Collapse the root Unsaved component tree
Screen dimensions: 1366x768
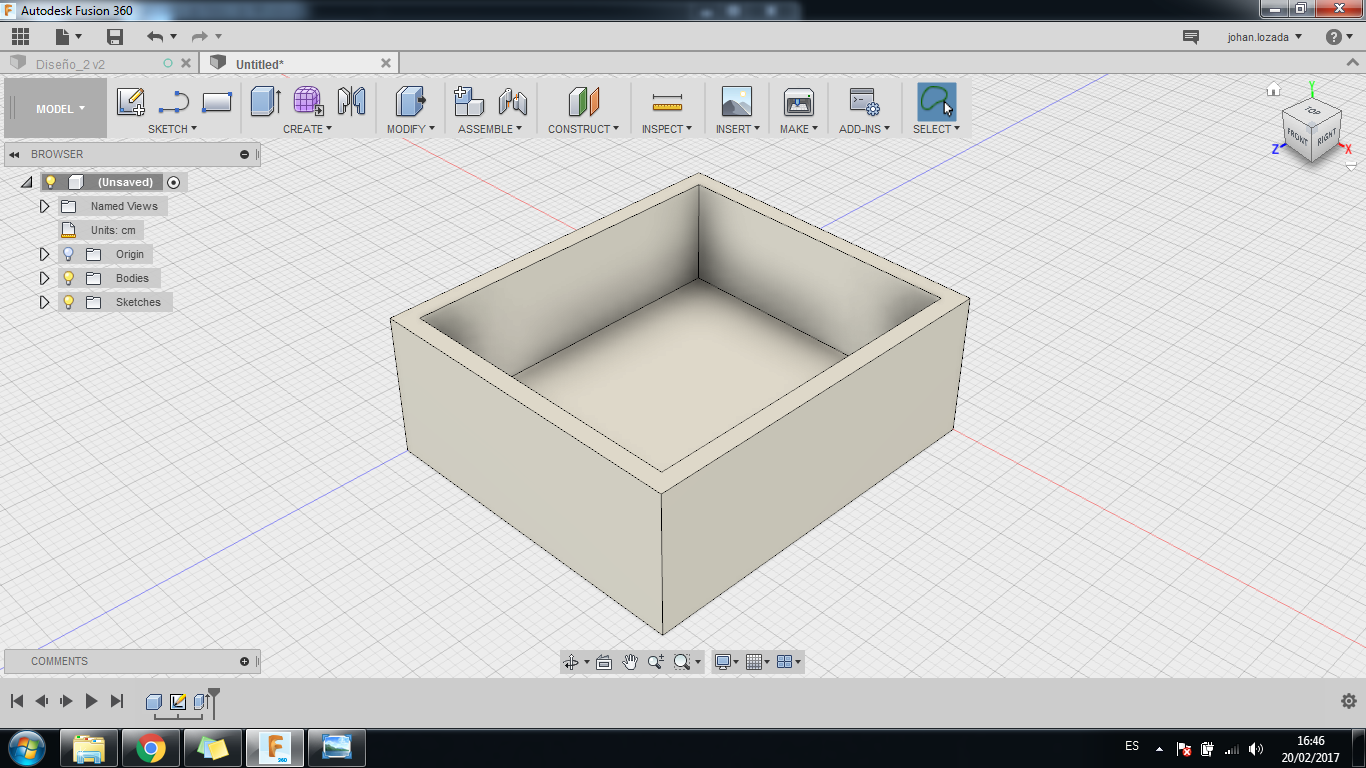27,182
